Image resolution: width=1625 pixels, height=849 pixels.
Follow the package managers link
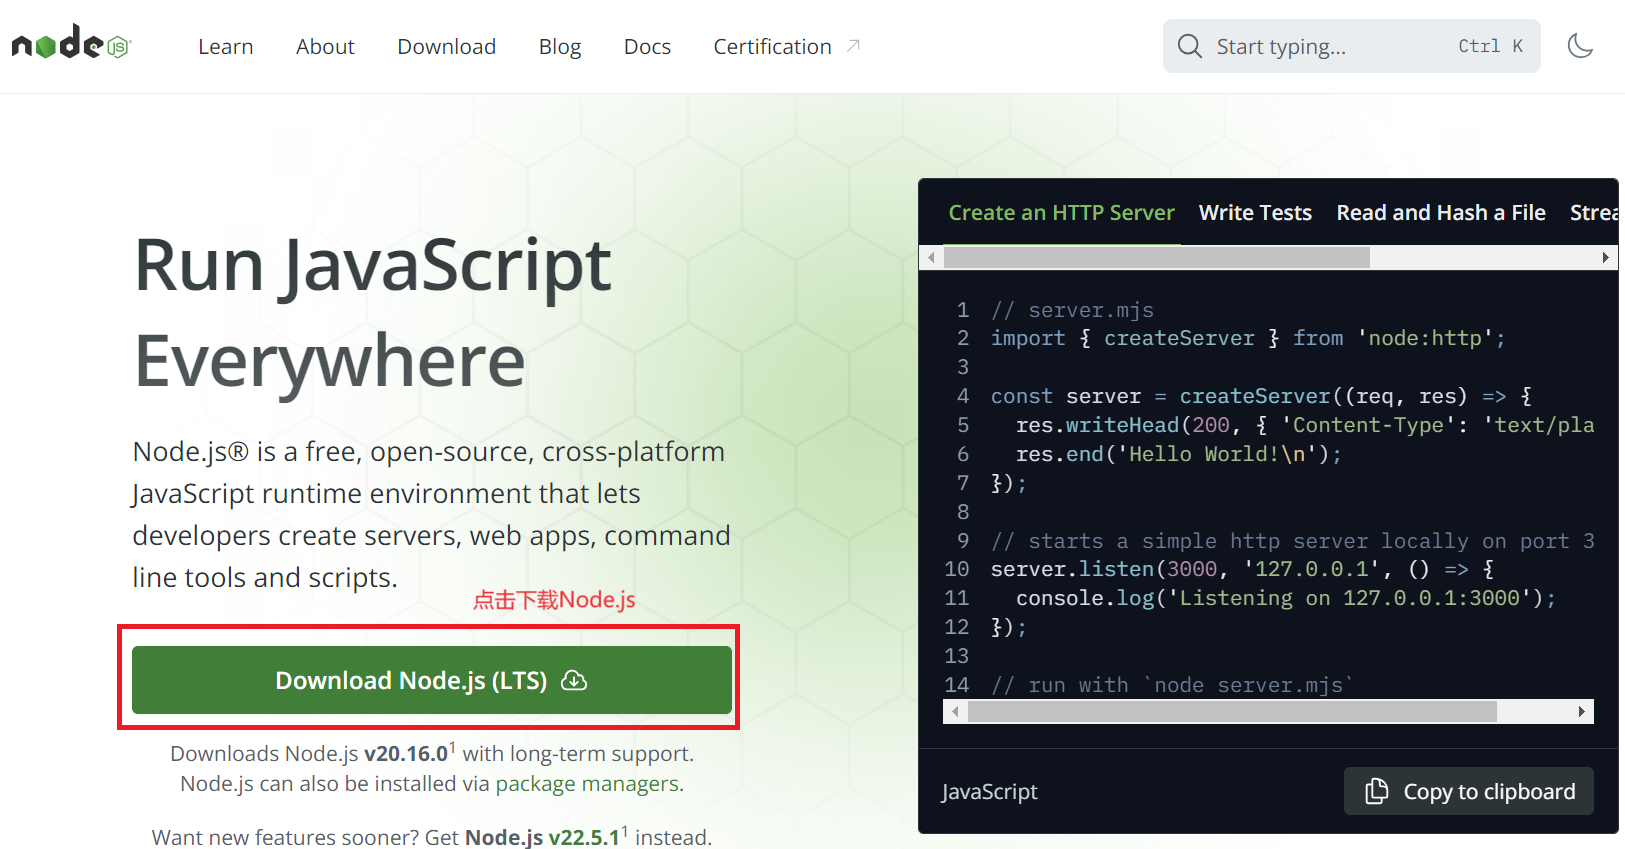pos(587,784)
